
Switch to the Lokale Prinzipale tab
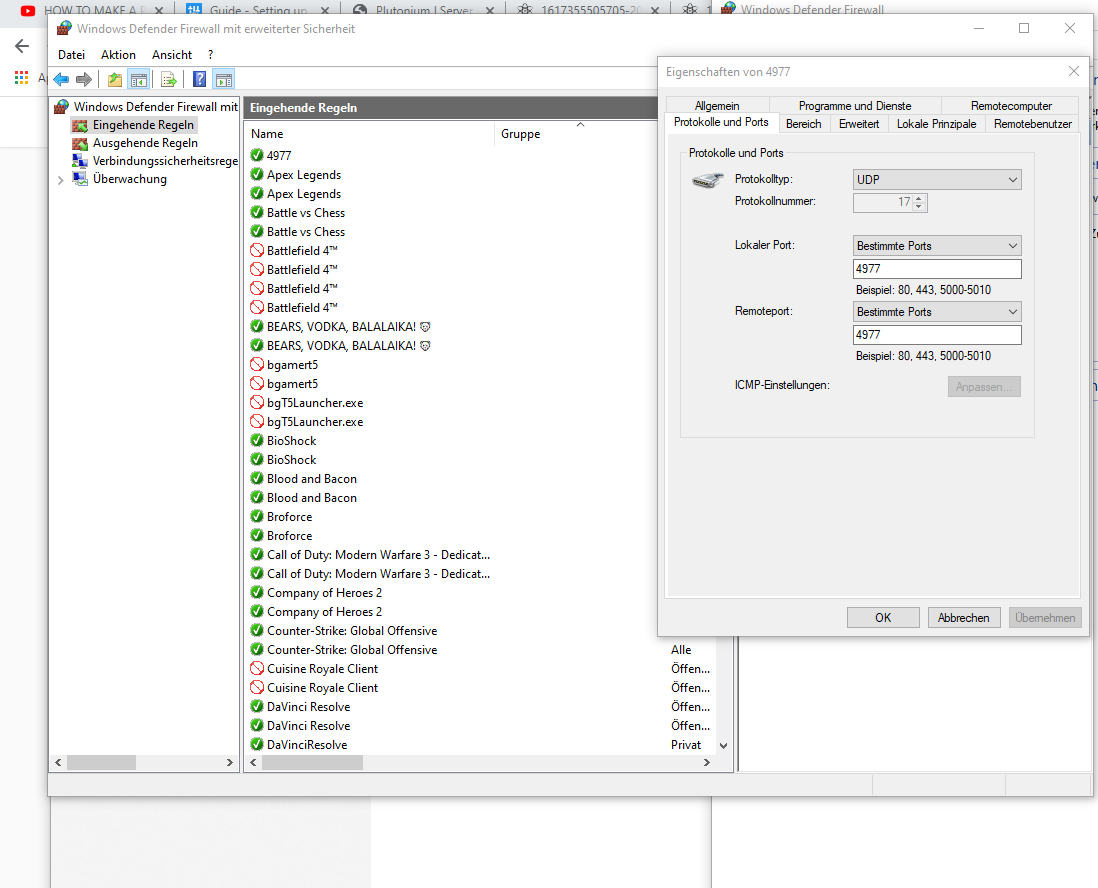click(936, 124)
